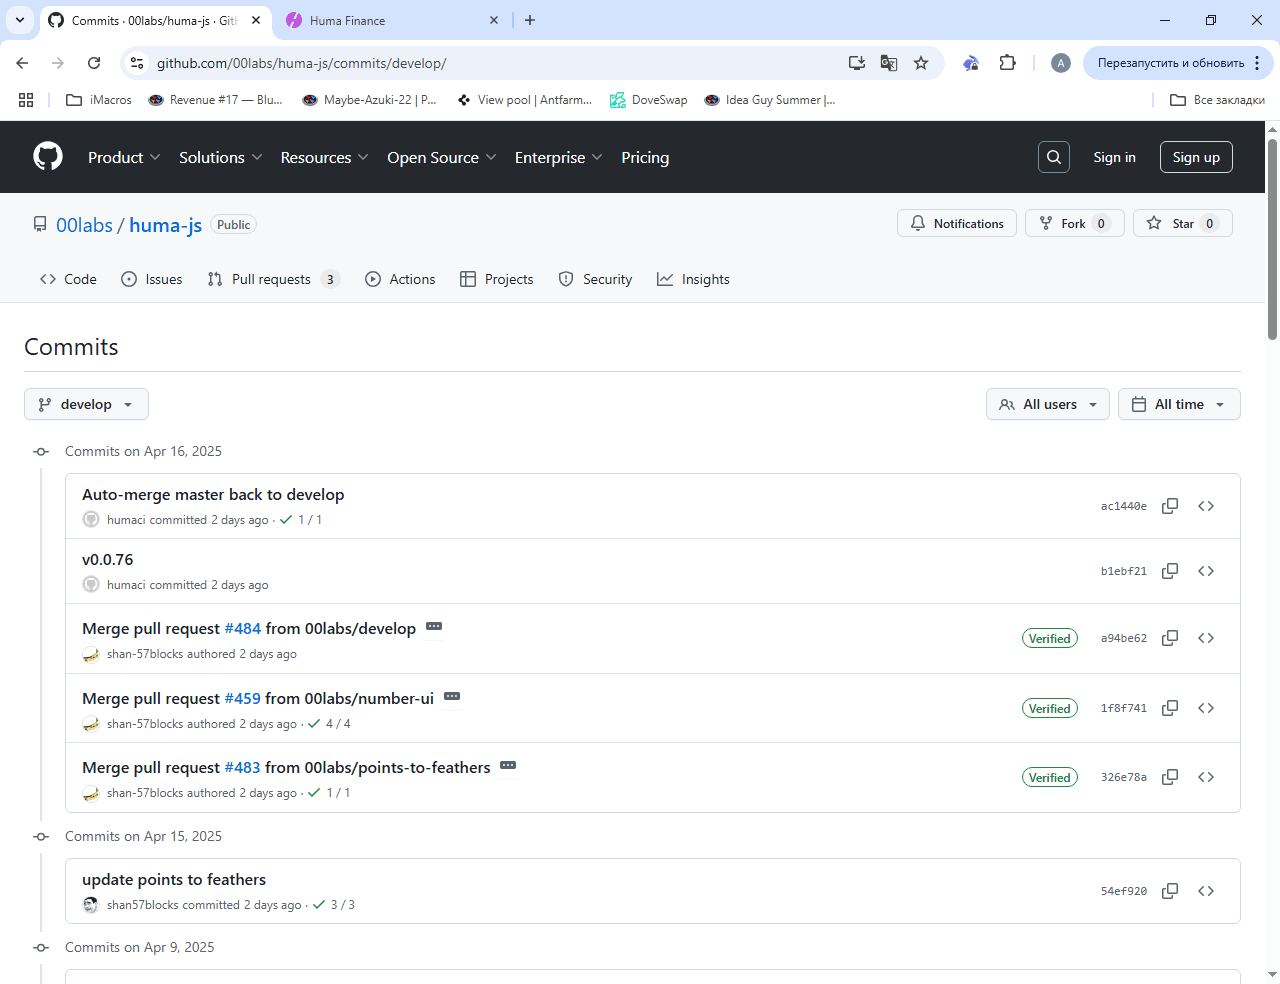Viewport: 1280px width, 984px height.
Task: Copy full SHA for commit a94be62
Action: [1170, 638]
